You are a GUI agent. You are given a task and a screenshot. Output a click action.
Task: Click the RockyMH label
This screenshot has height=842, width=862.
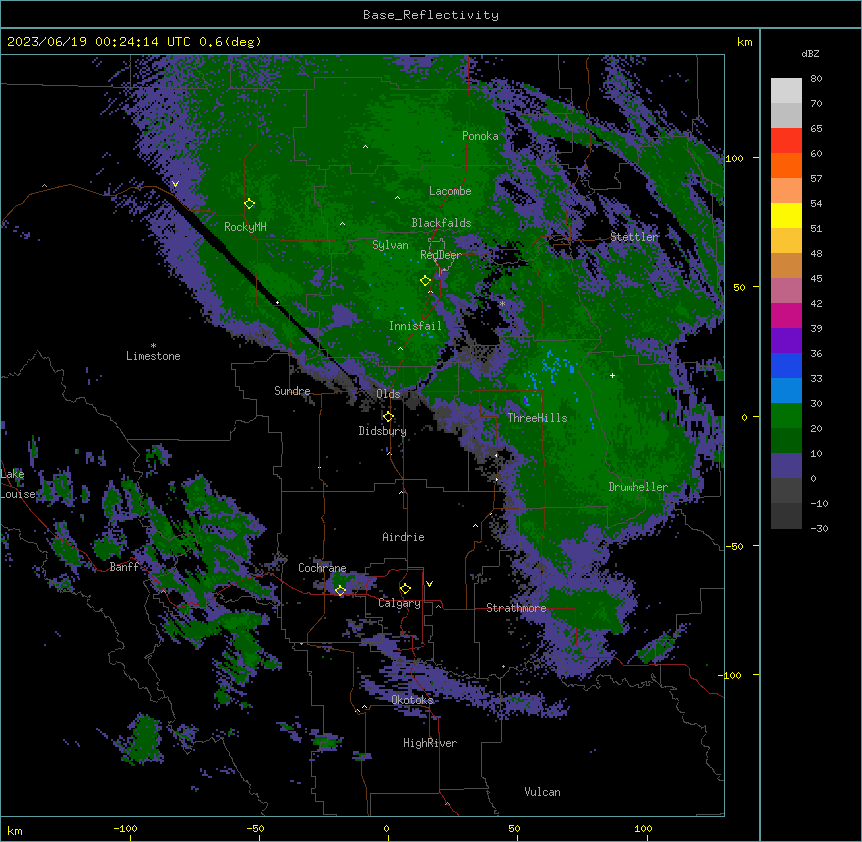(245, 227)
